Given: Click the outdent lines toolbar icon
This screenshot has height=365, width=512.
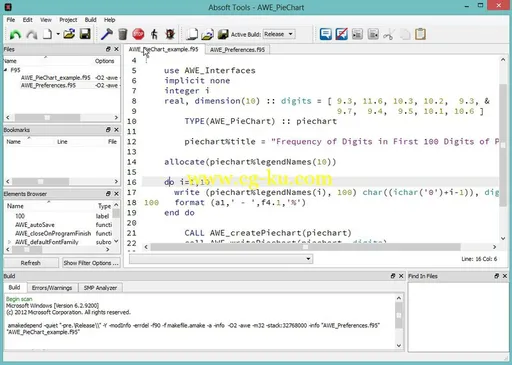Looking at the screenshot, I should 373,34.
